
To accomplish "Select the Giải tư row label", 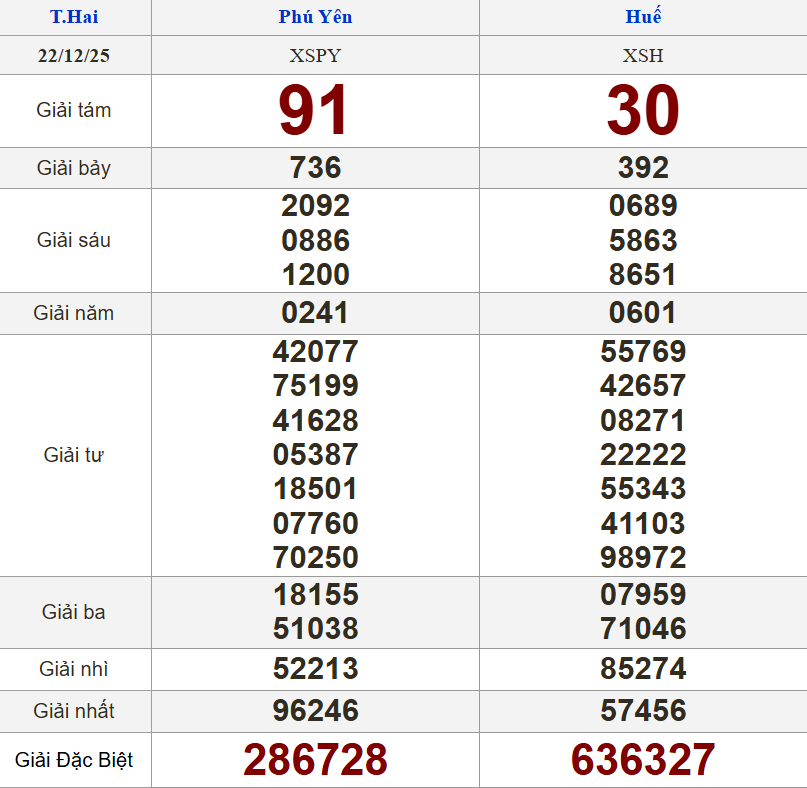I will coord(74,455).
